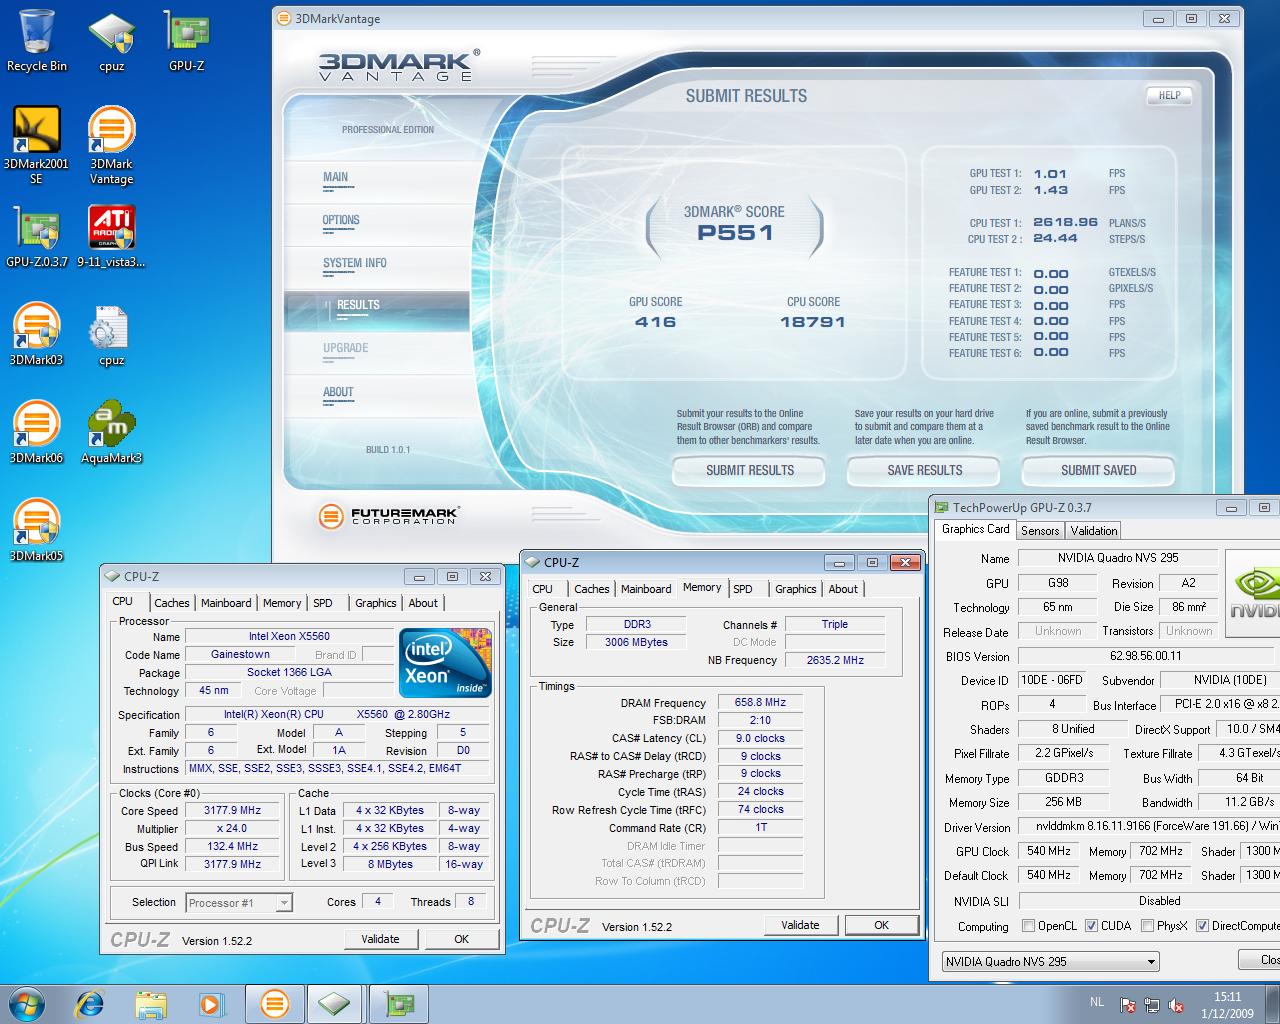Click the GPU-Z BIOS Version field
The height and width of the screenshot is (1024, 1280).
pos(1145,656)
